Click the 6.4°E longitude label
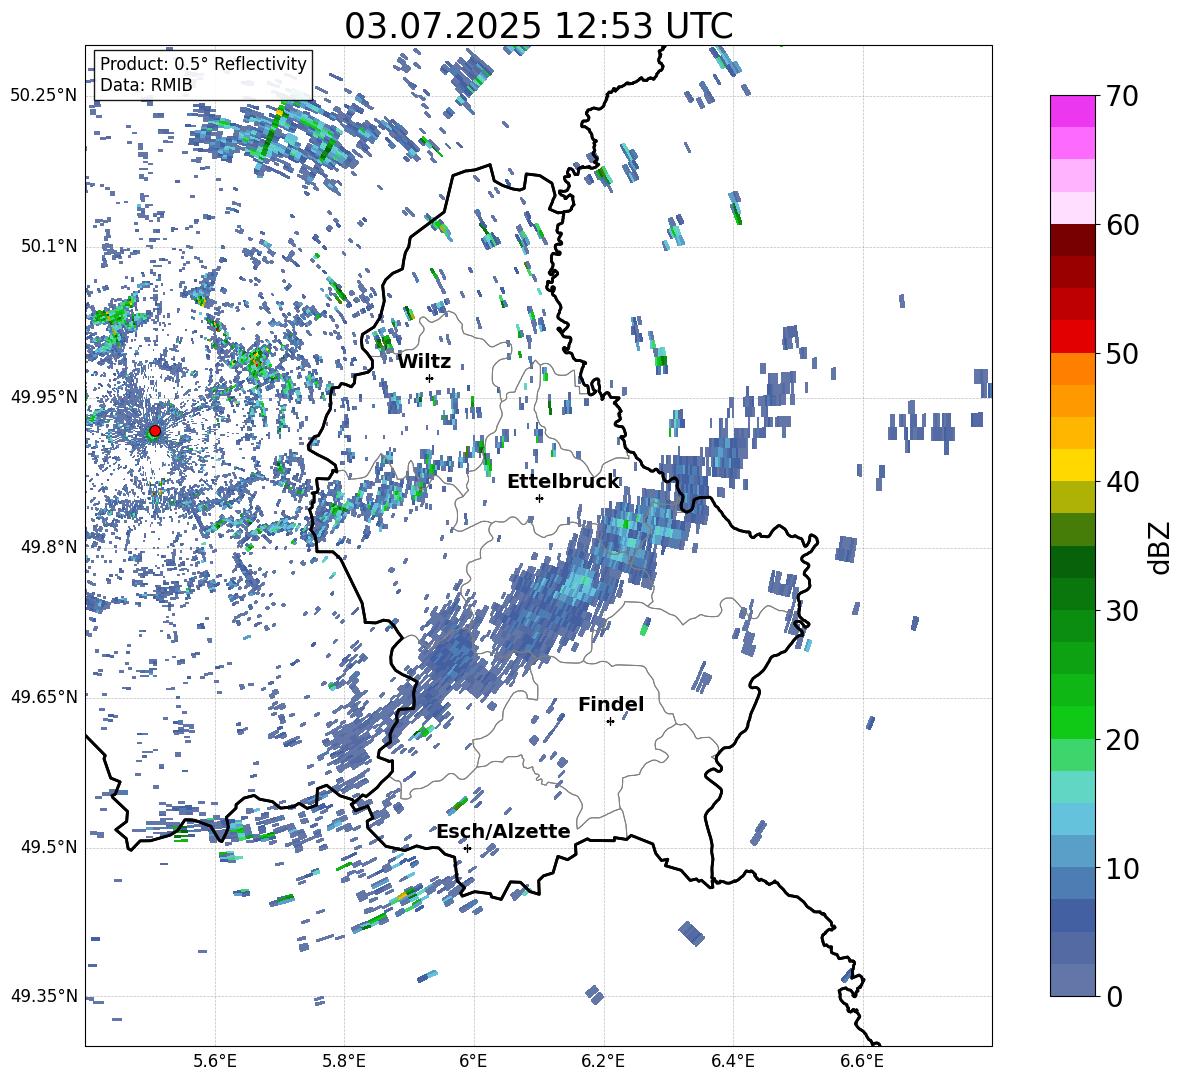The image size is (1184, 1081). [732, 1061]
